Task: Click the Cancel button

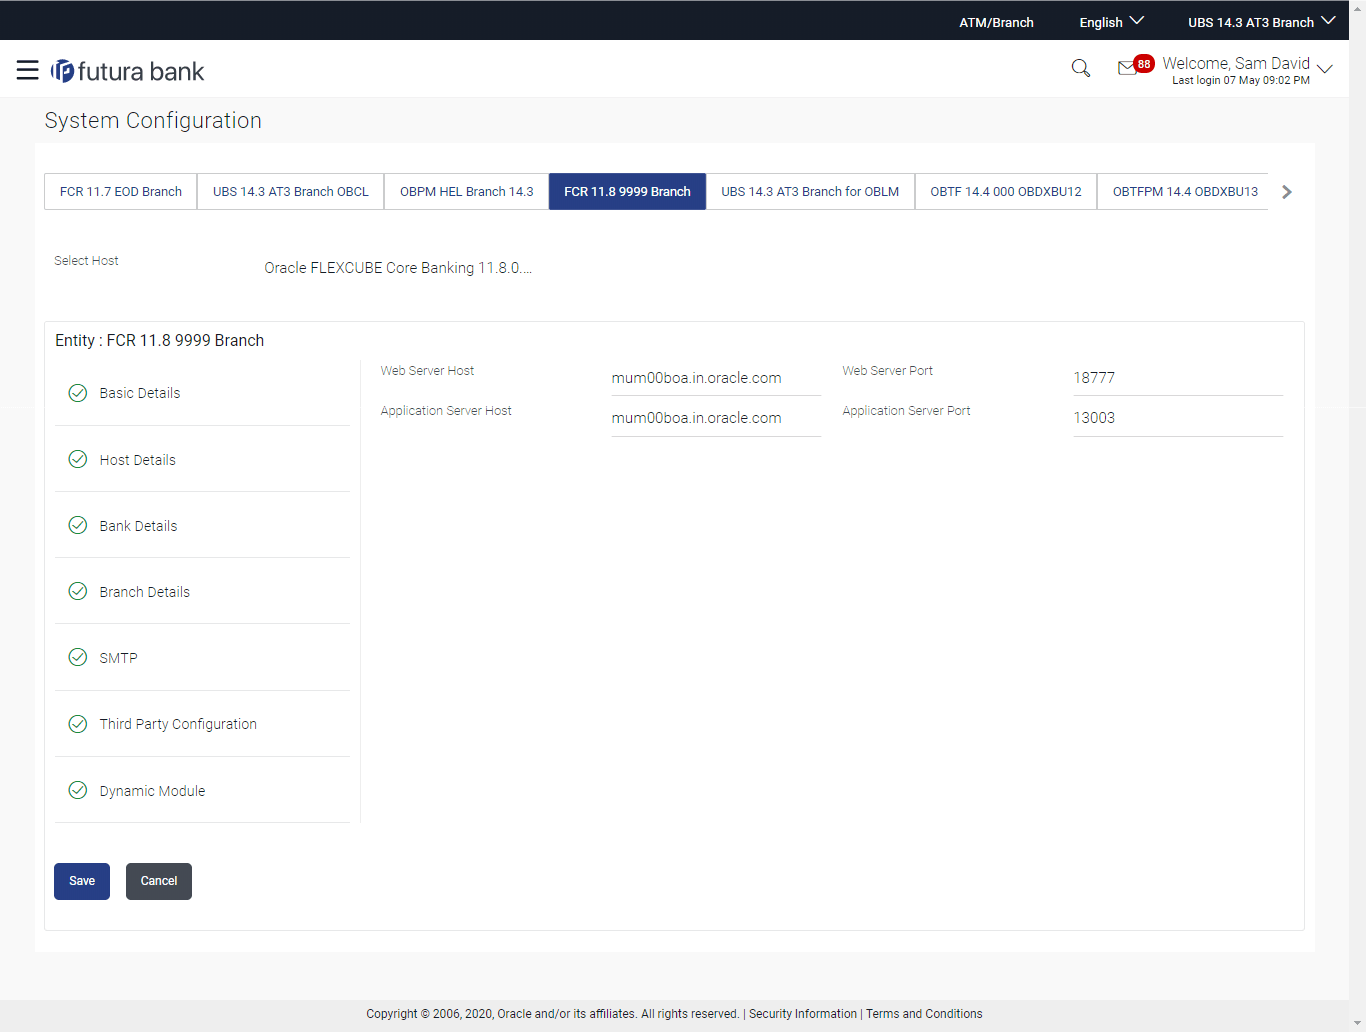Action: [x=159, y=881]
